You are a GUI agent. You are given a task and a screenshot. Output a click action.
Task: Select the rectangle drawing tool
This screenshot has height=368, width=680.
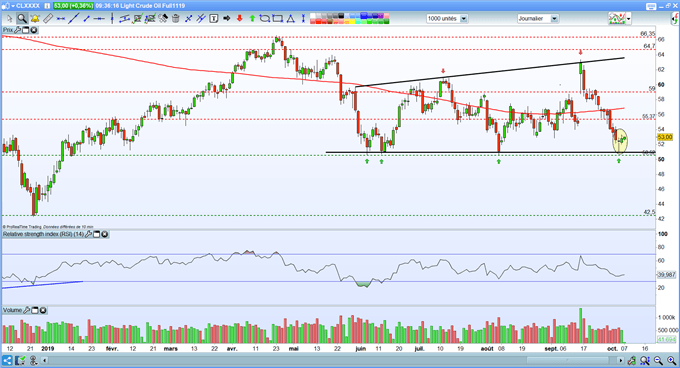278,19
